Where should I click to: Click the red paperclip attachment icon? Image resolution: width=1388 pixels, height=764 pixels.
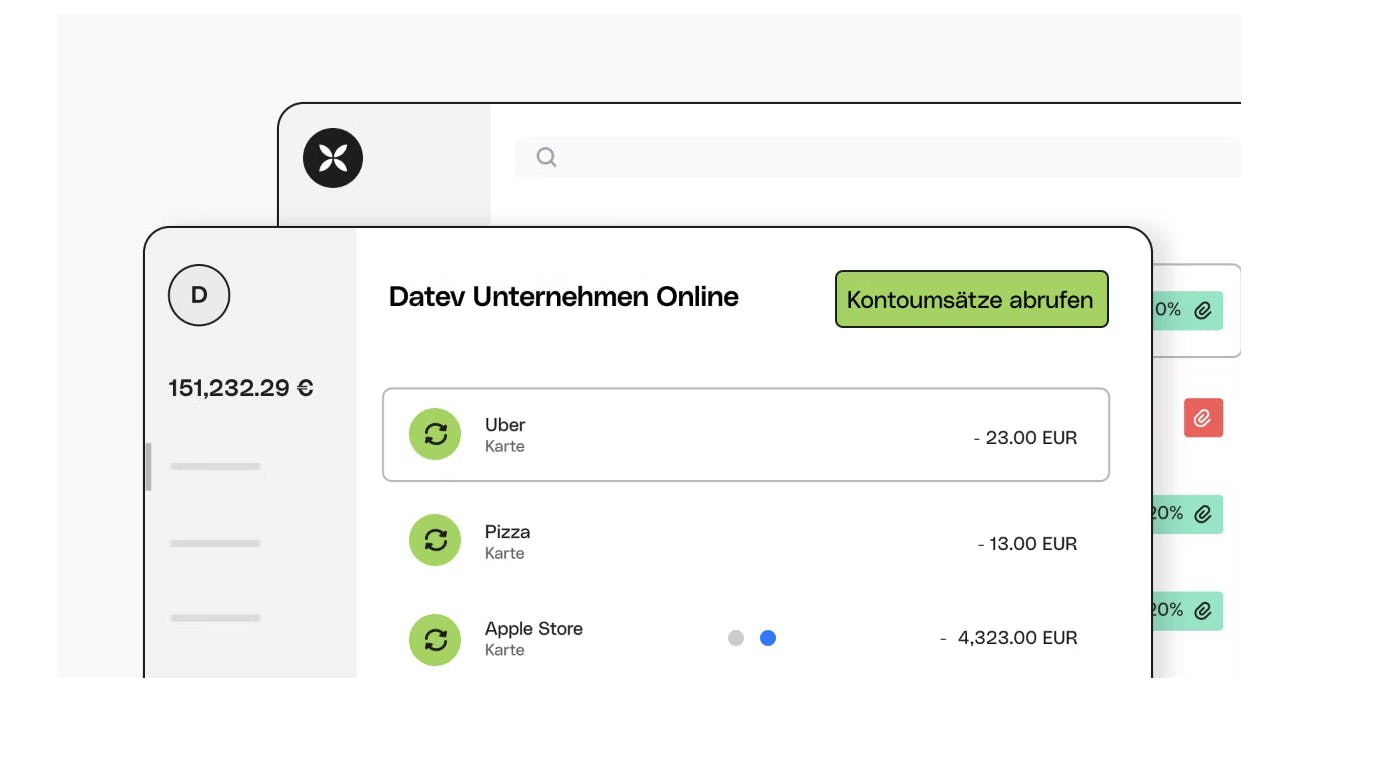tap(1204, 417)
